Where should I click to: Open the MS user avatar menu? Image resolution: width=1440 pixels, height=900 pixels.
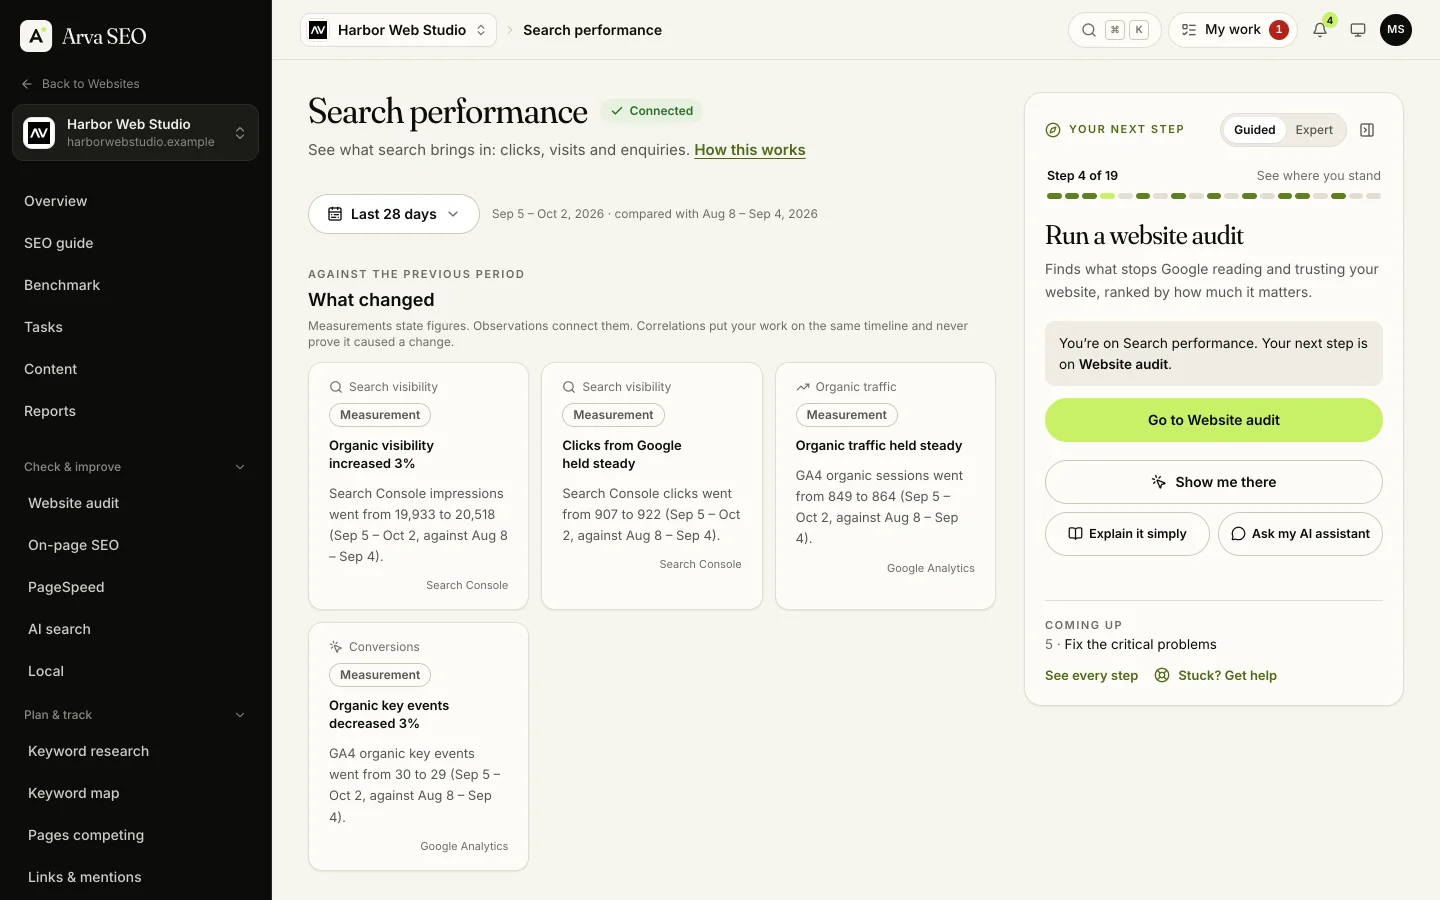click(1396, 30)
